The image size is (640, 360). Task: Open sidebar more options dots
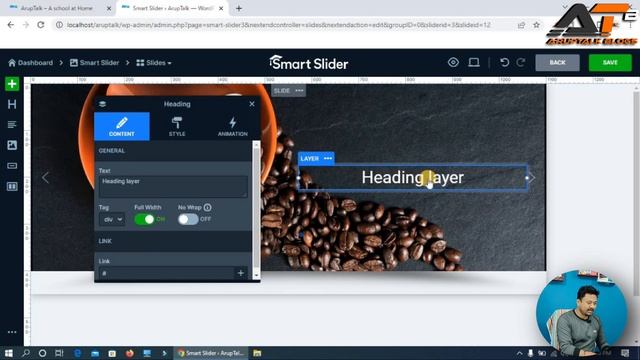(12, 332)
